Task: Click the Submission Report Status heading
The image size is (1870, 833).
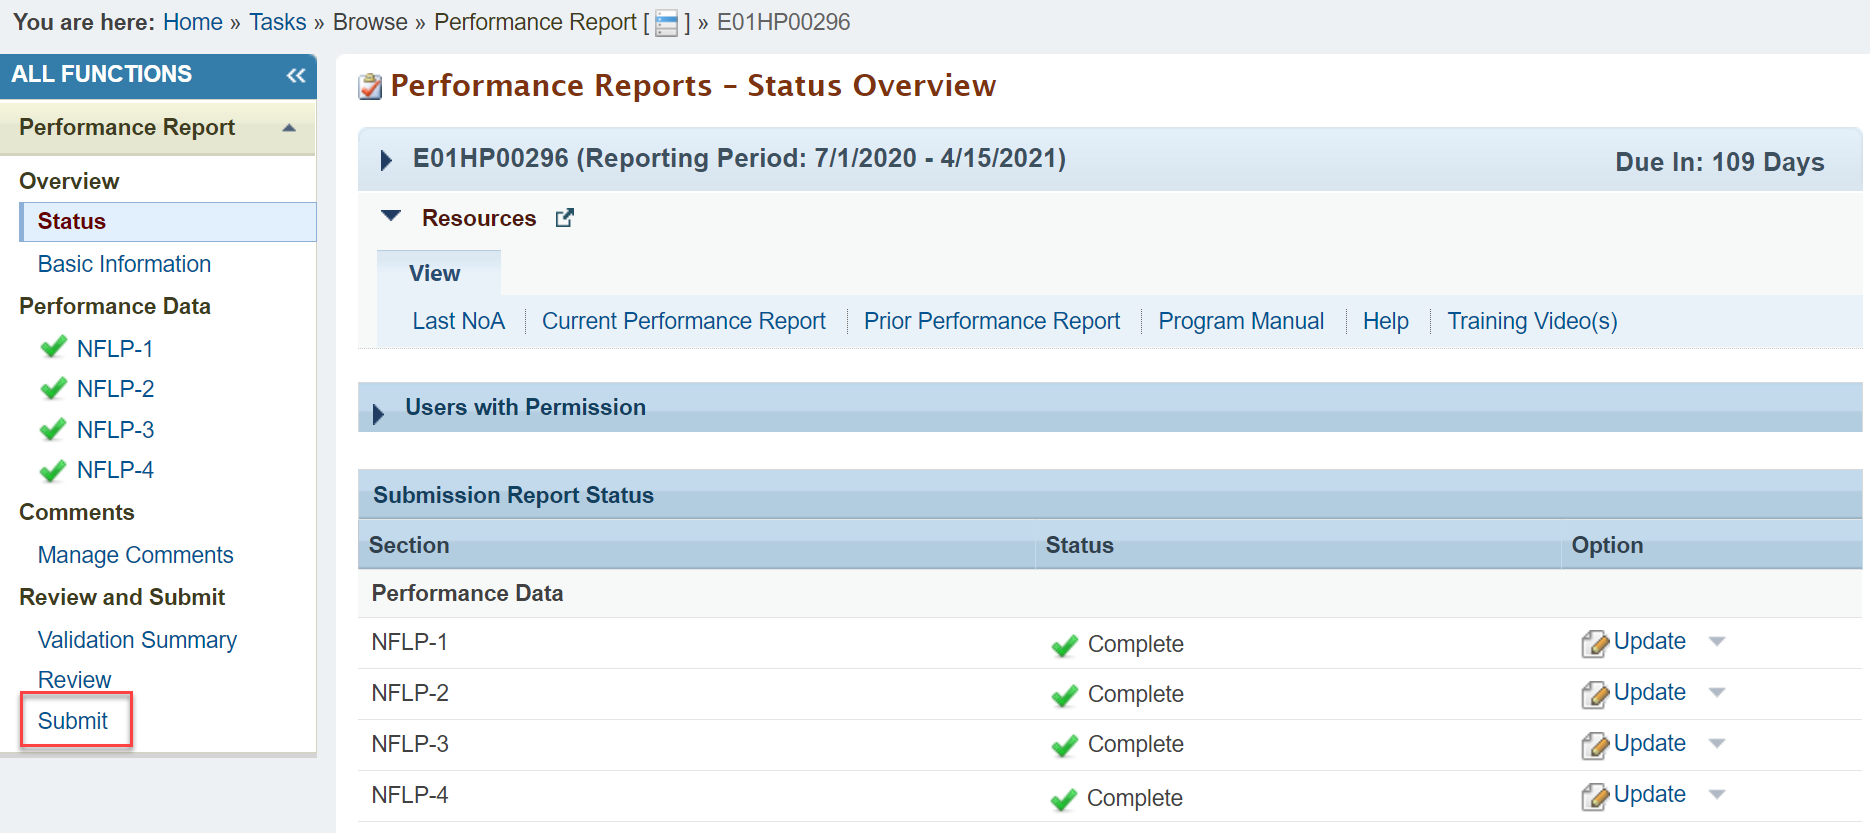Action: (513, 495)
